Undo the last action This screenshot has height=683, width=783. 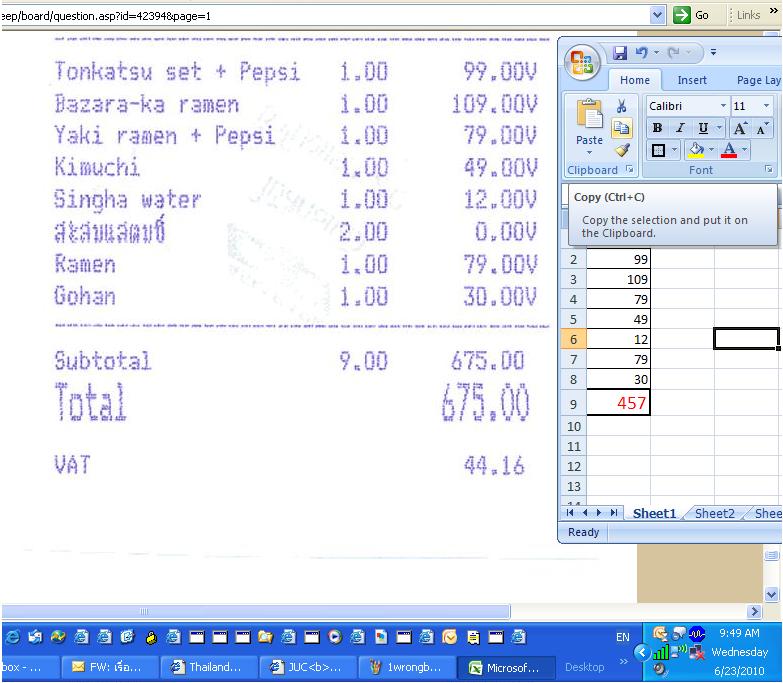coord(643,53)
